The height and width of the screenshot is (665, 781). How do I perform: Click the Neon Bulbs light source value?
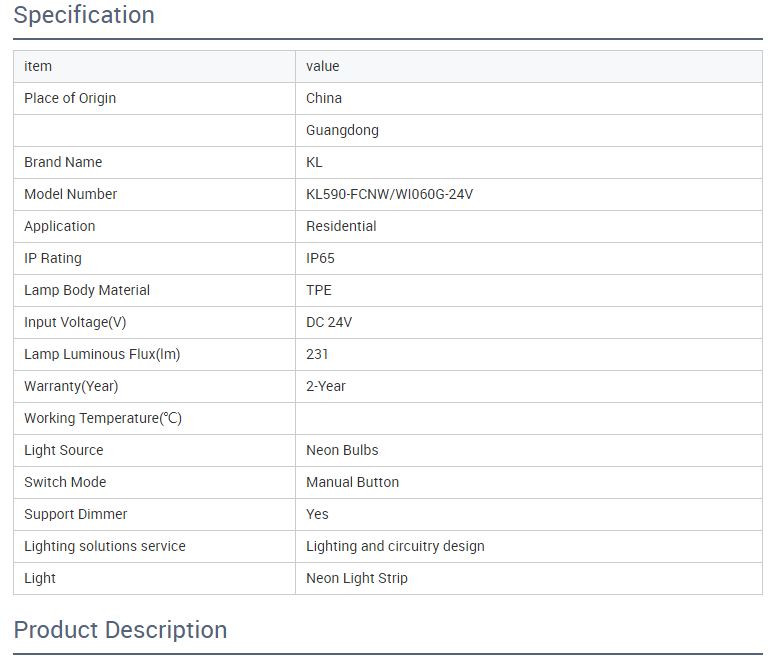pyautogui.click(x=342, y=450)
